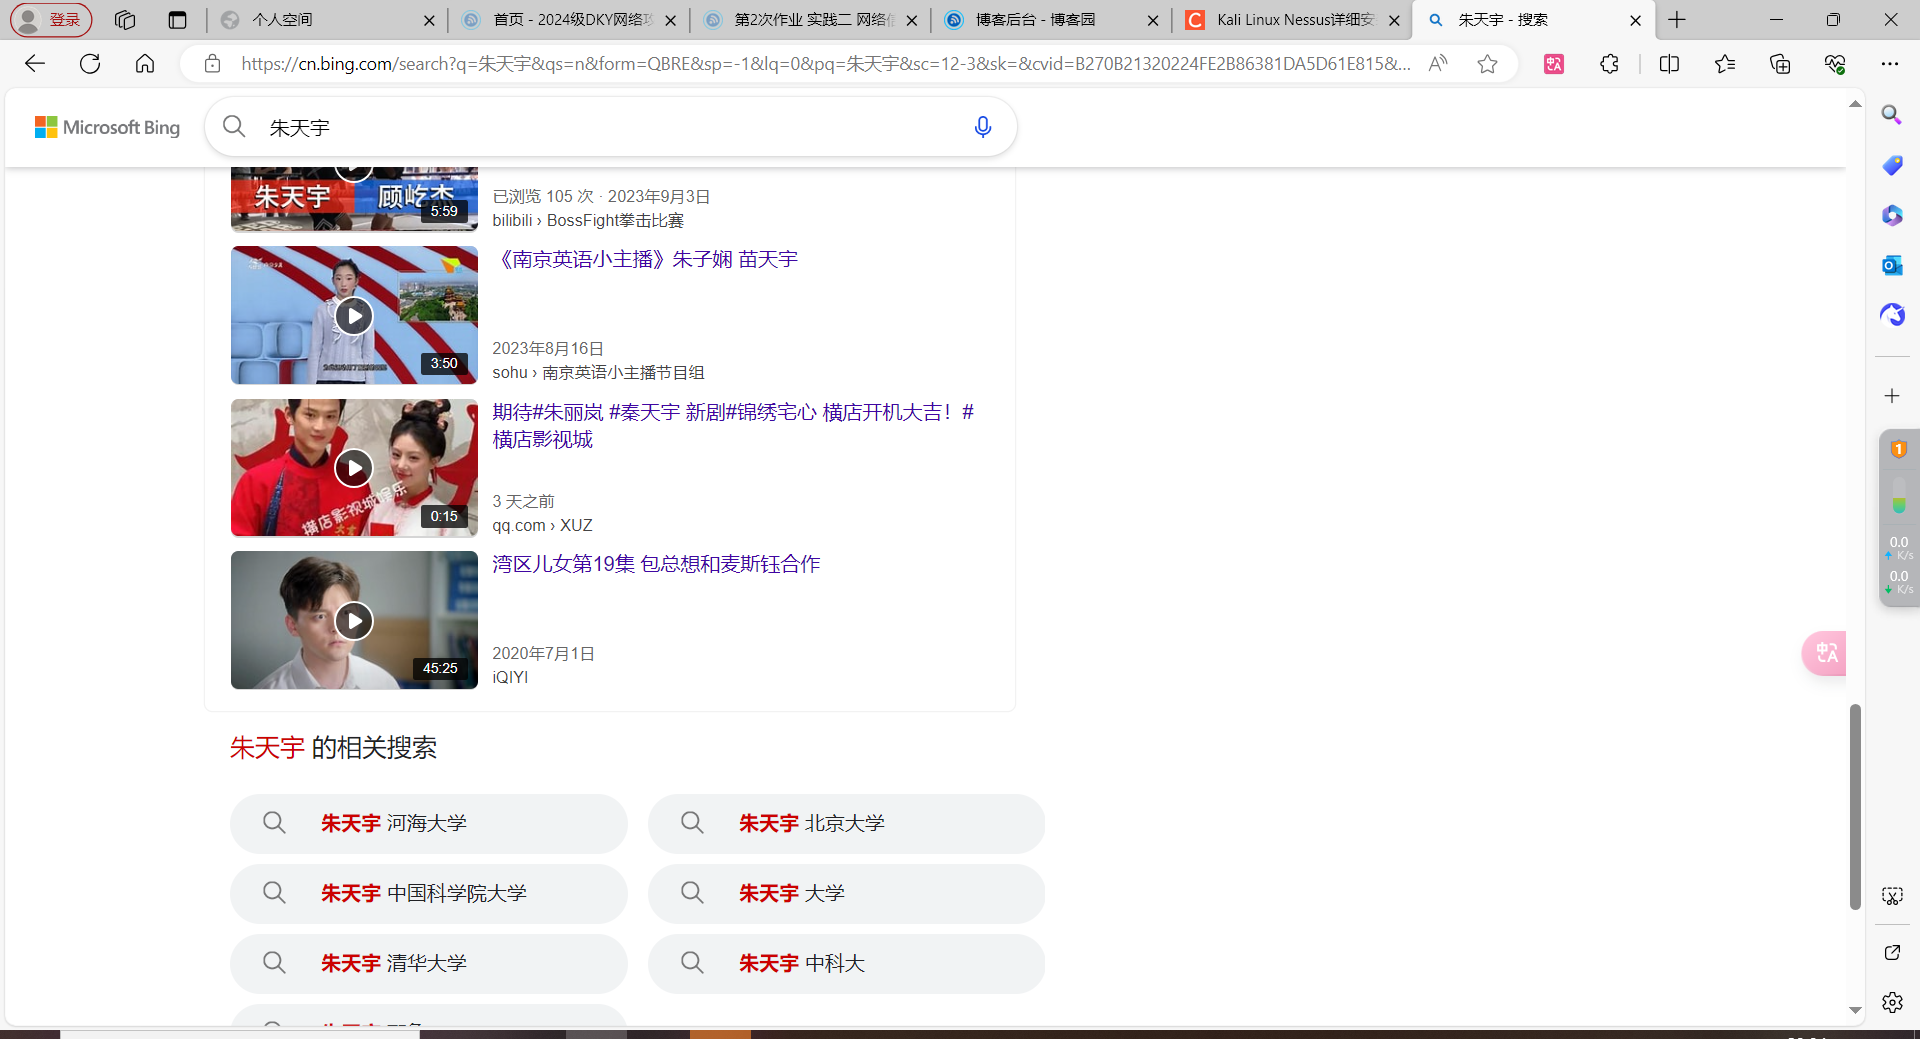Click the address bar URL

coord(826,64)
